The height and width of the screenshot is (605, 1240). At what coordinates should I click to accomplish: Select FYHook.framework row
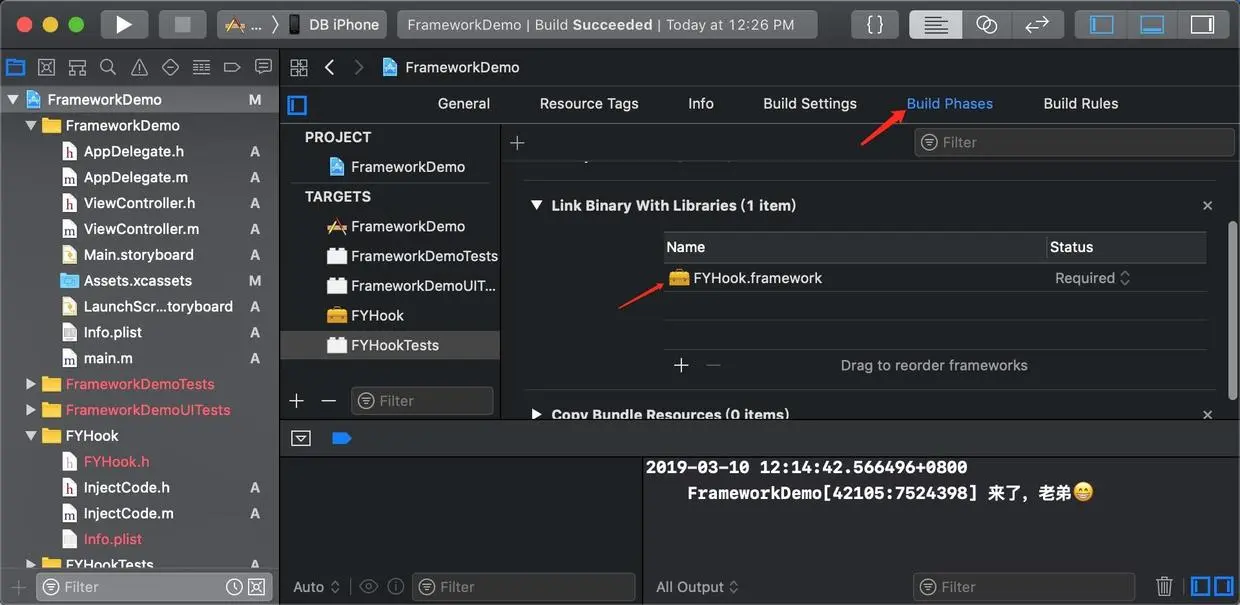pos(935,278)
